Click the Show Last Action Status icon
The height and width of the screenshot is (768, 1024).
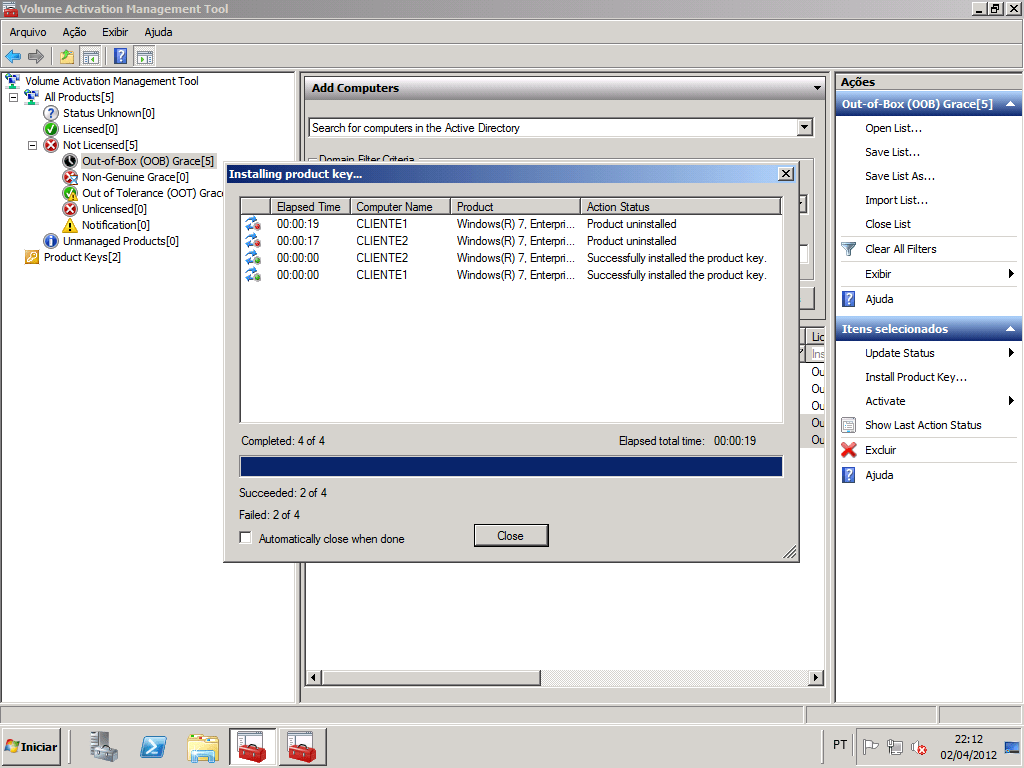(x=848, y=425)
